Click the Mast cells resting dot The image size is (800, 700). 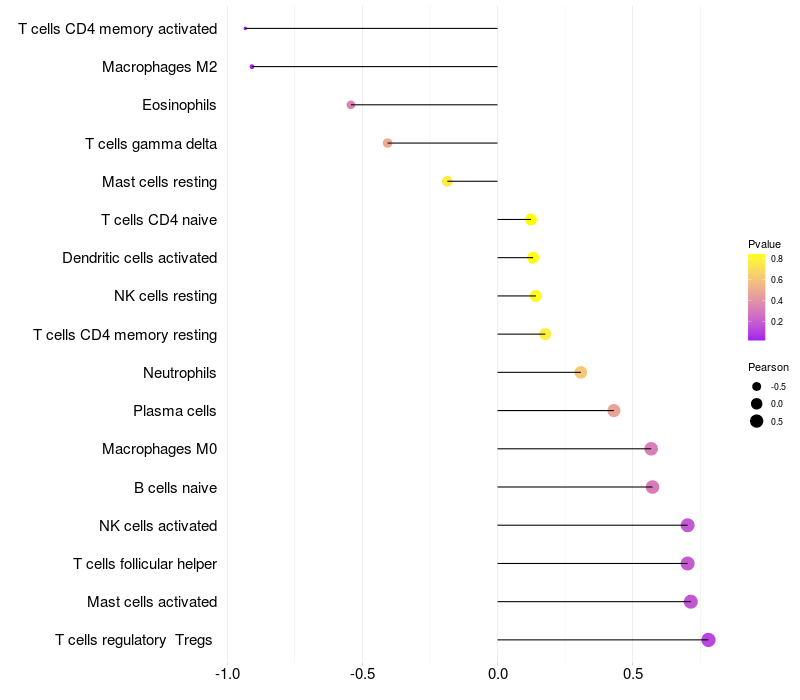[447, 182]
